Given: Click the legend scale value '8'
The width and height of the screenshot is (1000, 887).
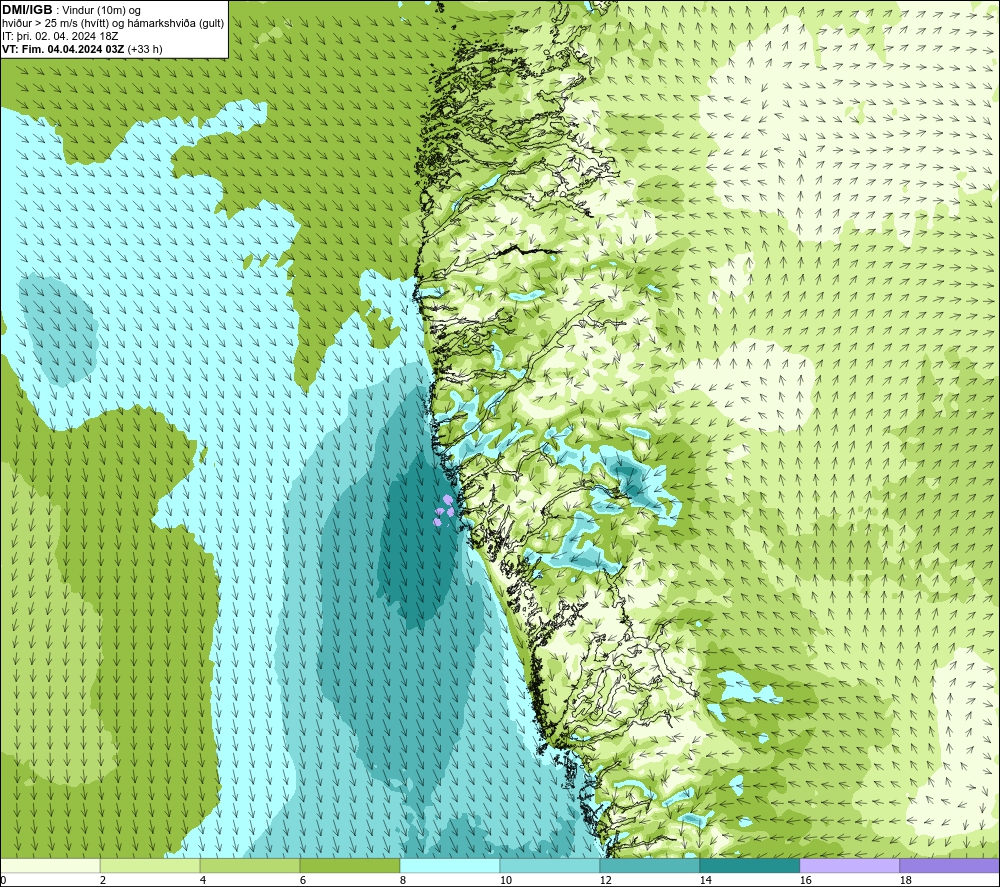Looking at the screenshot, I should point(403,881).
